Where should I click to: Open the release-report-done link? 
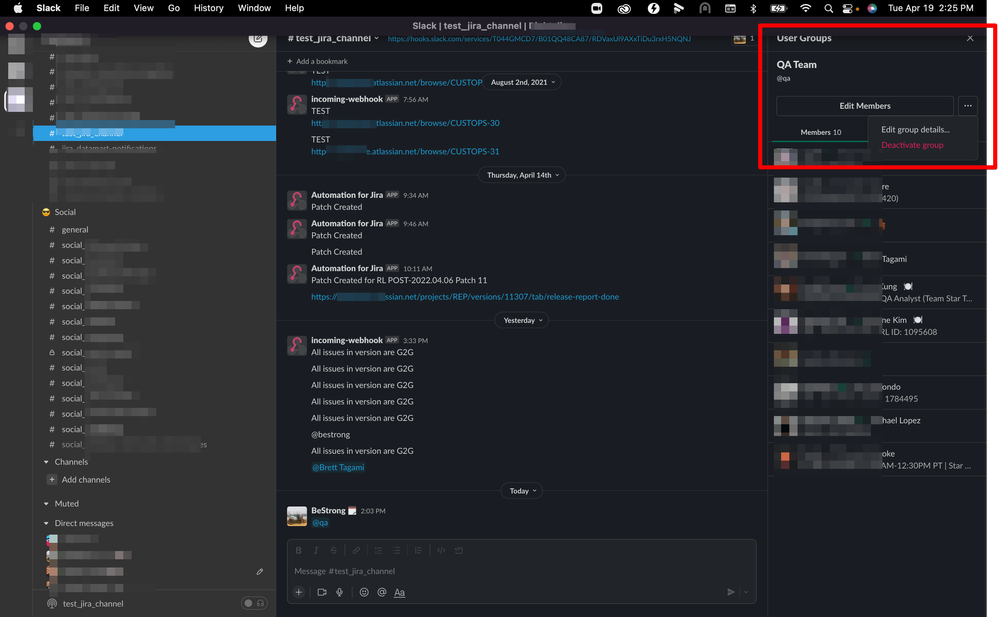point(465,297)
